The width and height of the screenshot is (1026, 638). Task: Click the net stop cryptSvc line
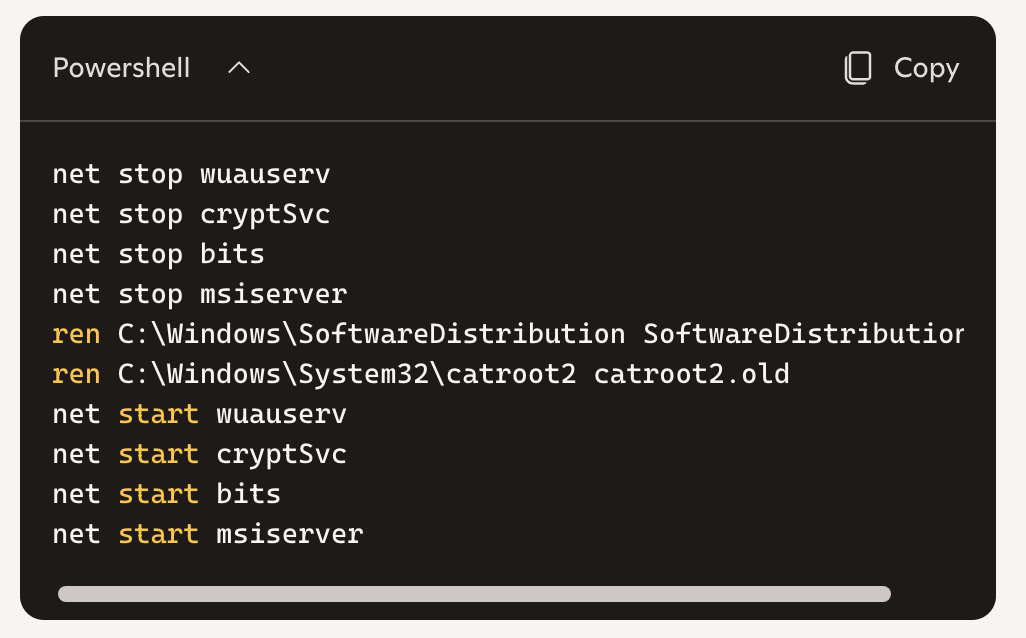coord(191,215)
